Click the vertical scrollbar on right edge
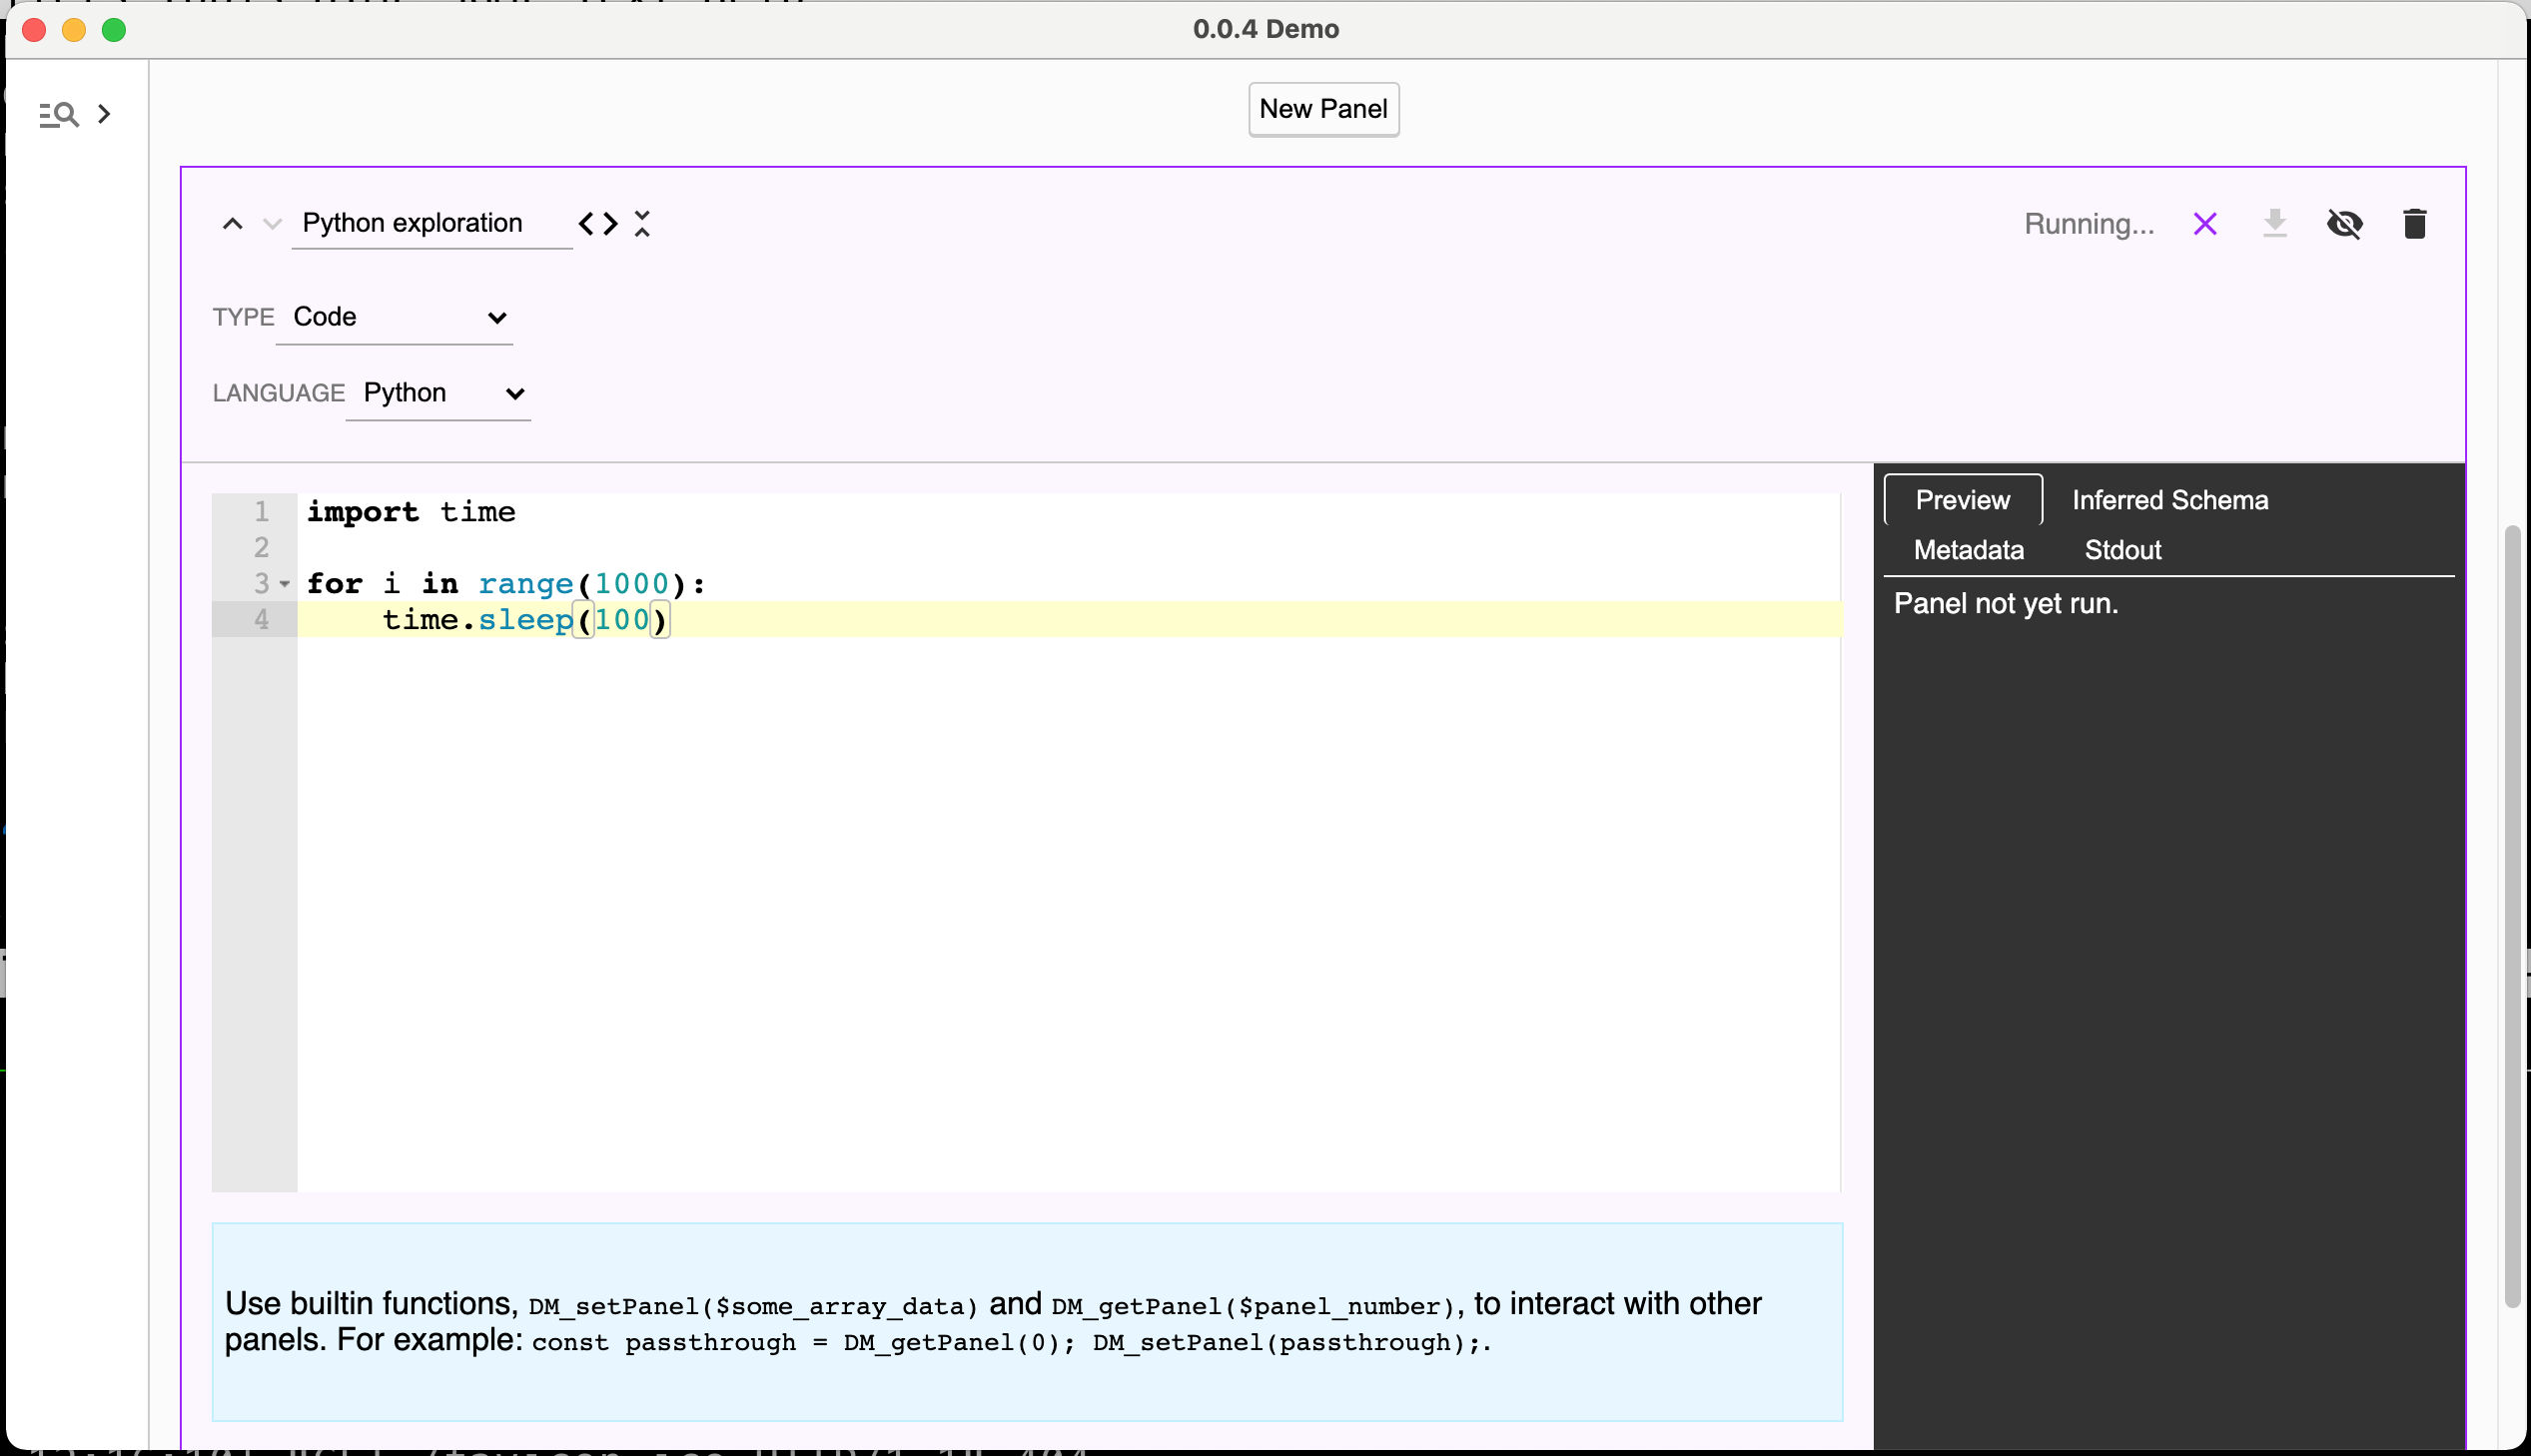Screen dimensions: 2531x1456 pos(2512,916)
